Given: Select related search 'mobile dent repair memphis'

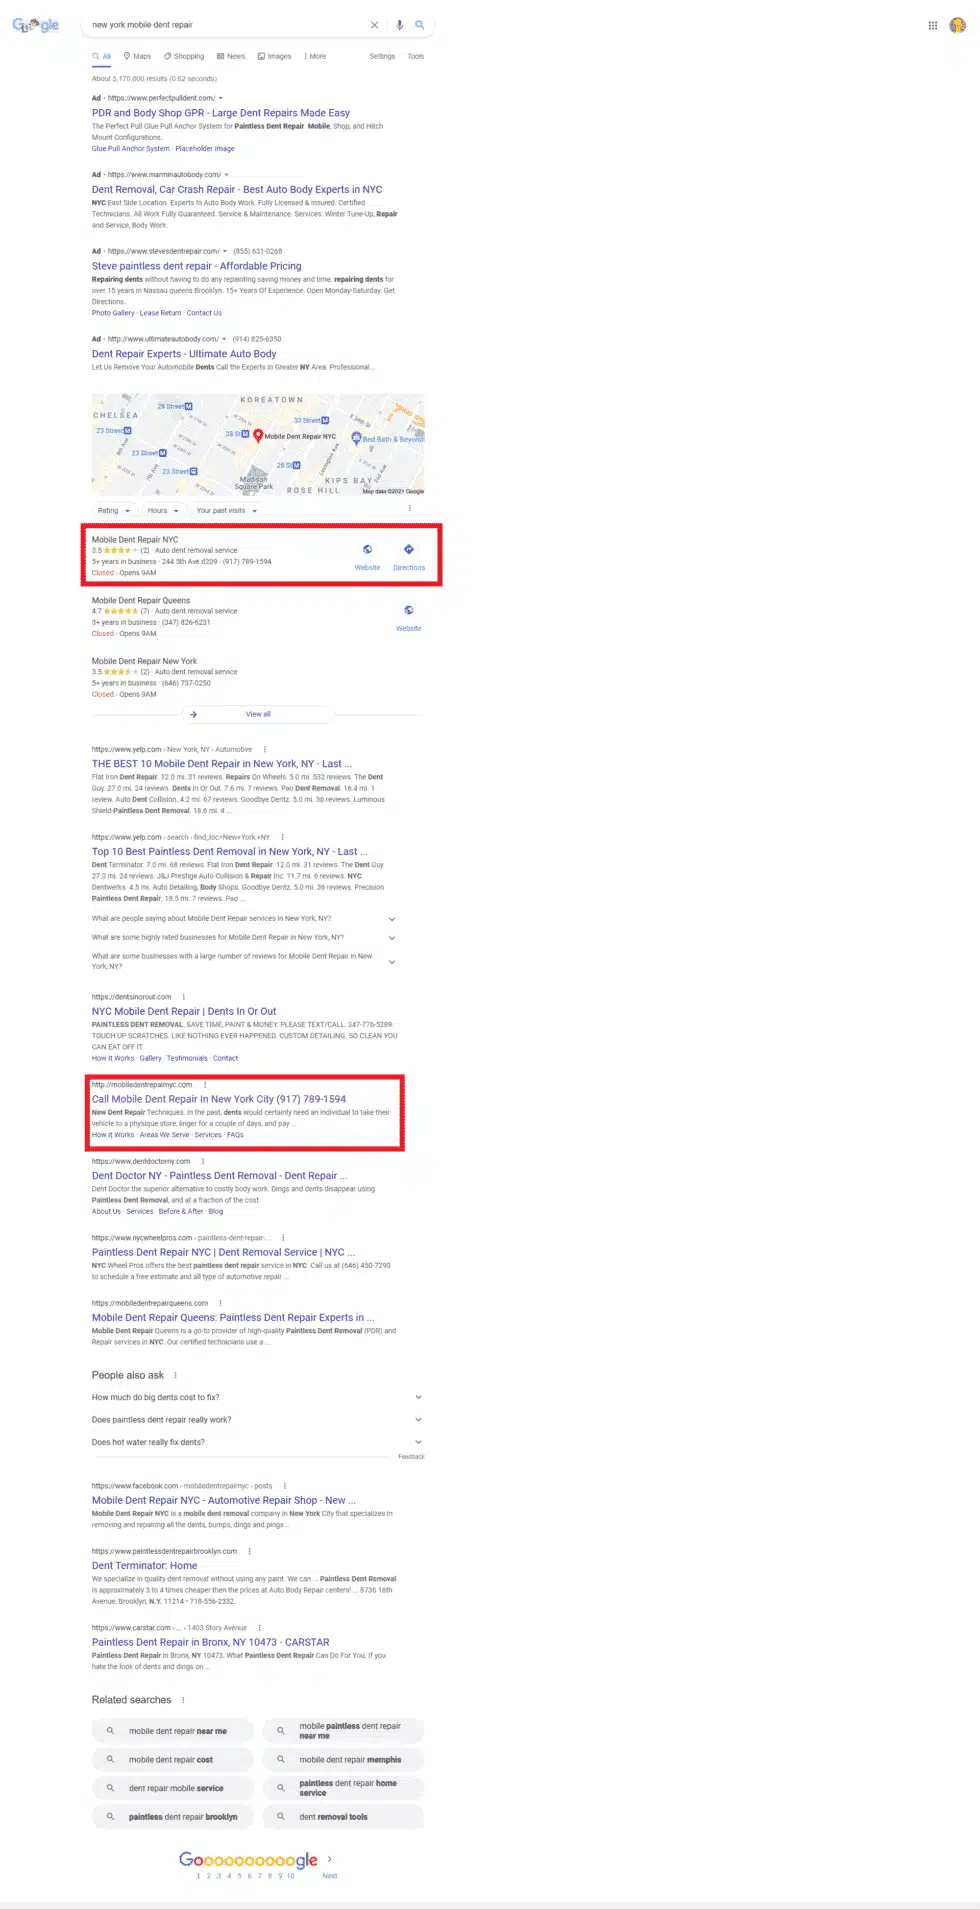Looking at the screenshot, I should pos(344,1760).
